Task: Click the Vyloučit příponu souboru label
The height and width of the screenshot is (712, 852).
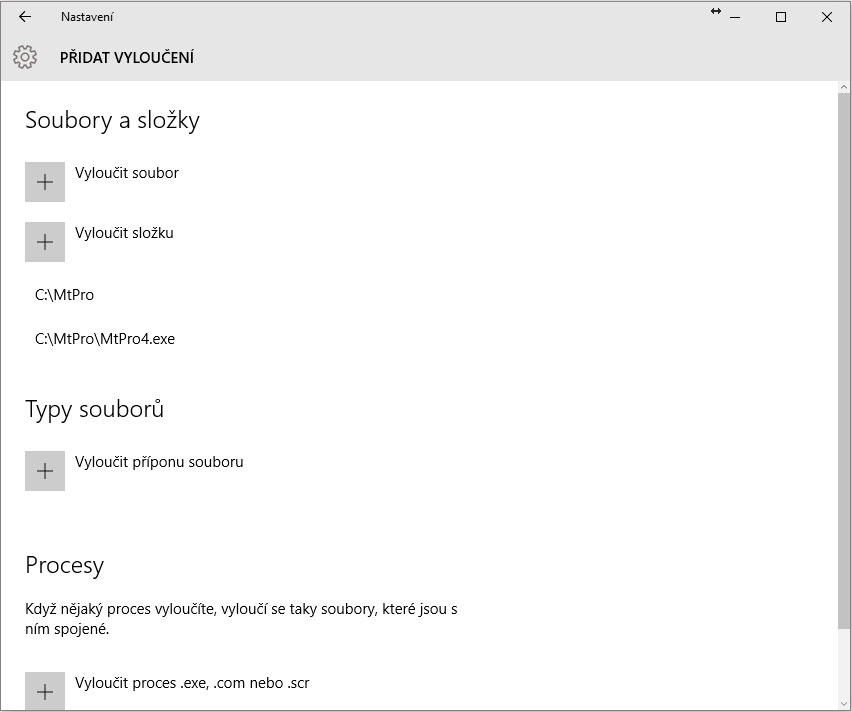Action: [159, 461]
